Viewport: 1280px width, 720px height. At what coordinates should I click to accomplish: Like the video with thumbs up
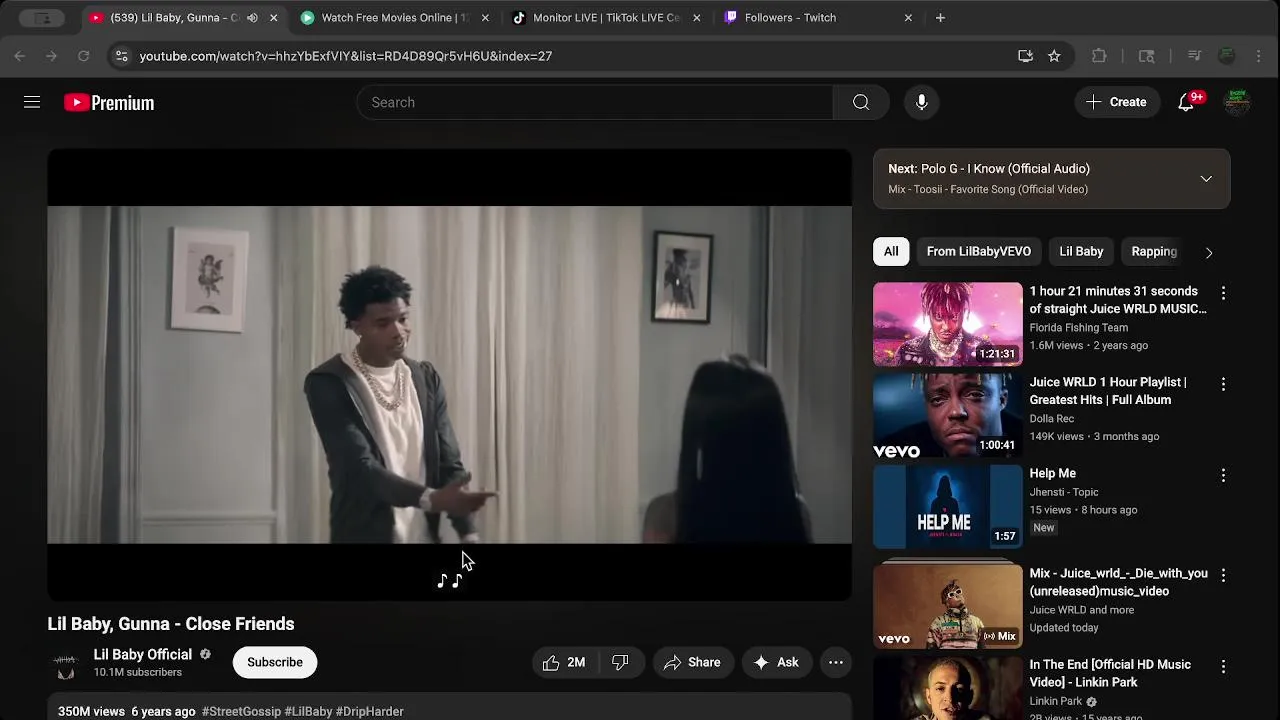click(x=564, y=662)
